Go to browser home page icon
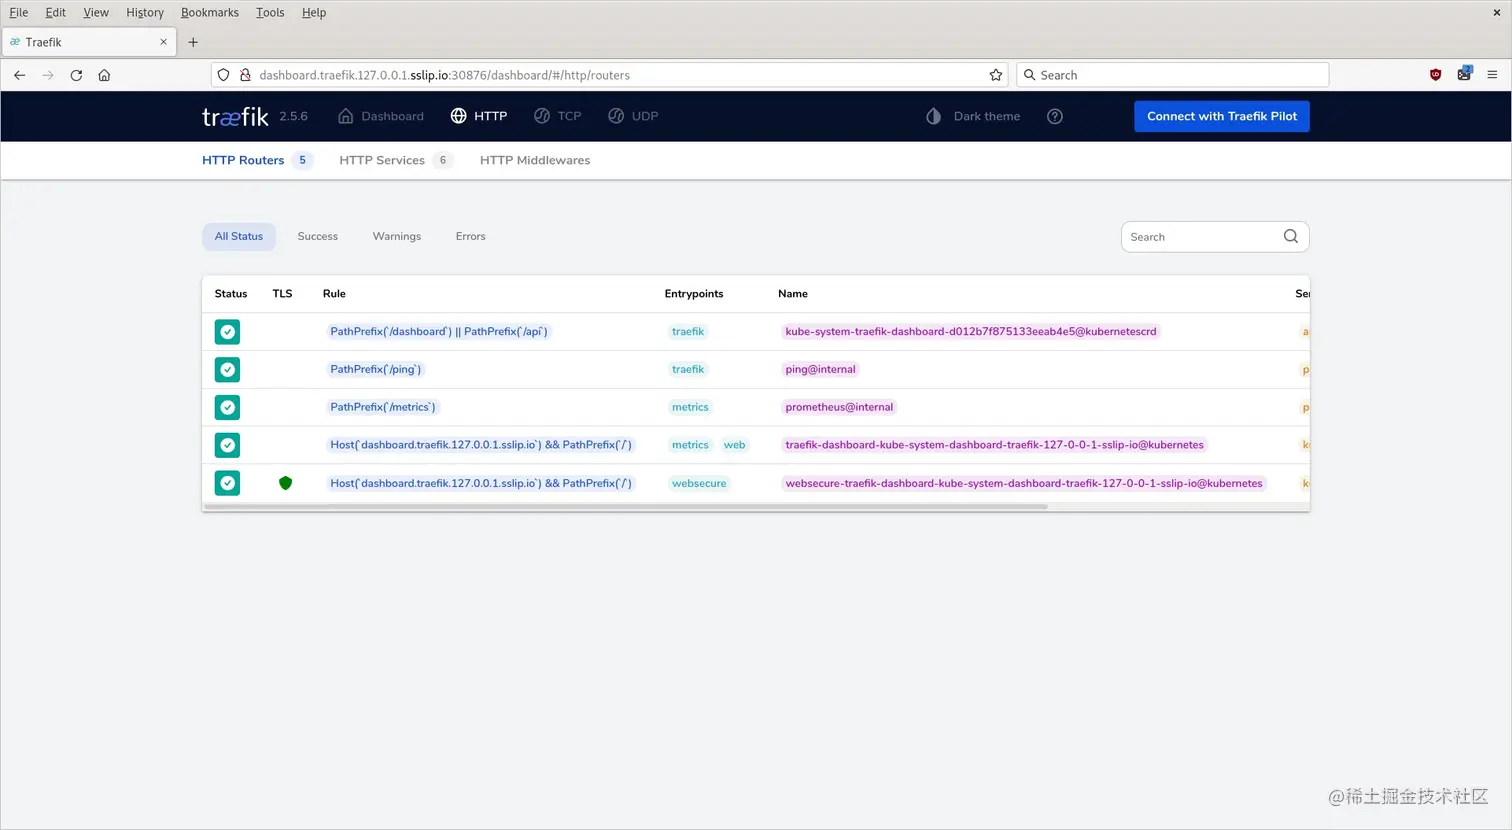 click(104, 75)
